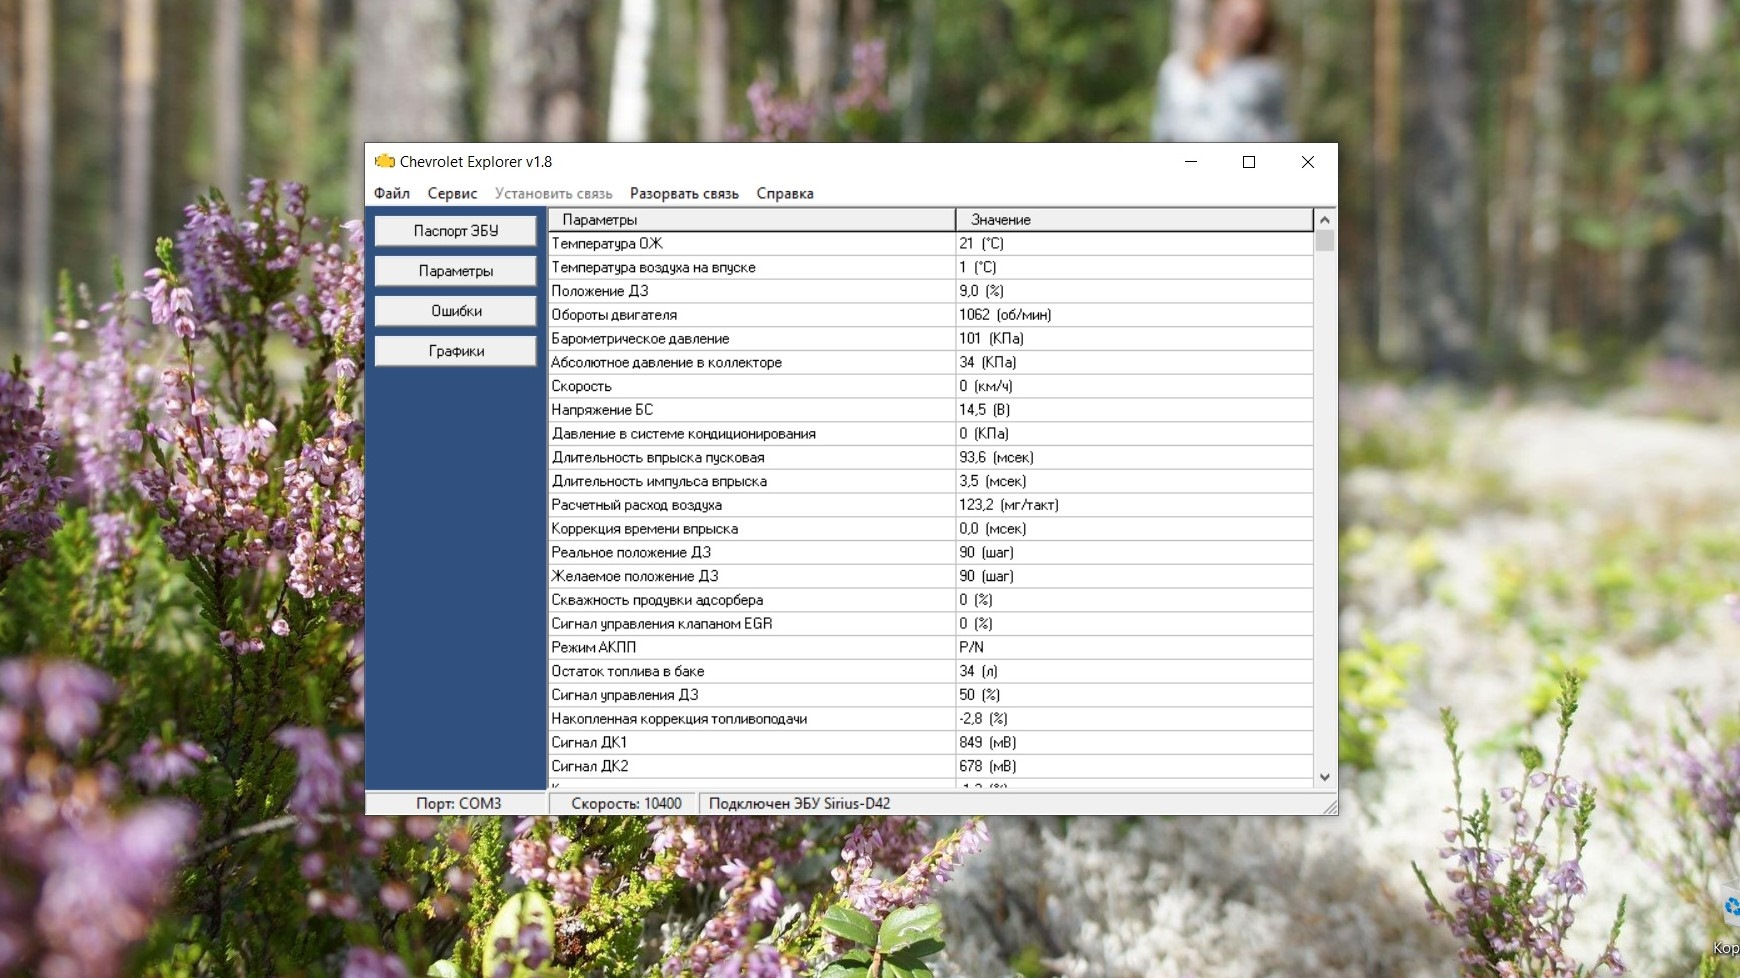Screen dimensions: 1740x978
Task: Select Желаемое положение ДЗ row
Action: pyautogui.click(x=931, y=576)
